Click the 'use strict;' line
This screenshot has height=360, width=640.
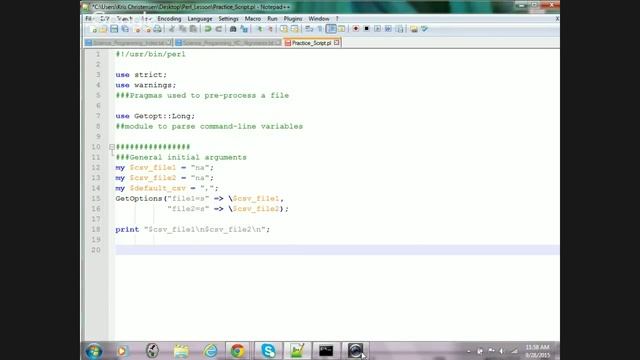[x=141, y=75]
